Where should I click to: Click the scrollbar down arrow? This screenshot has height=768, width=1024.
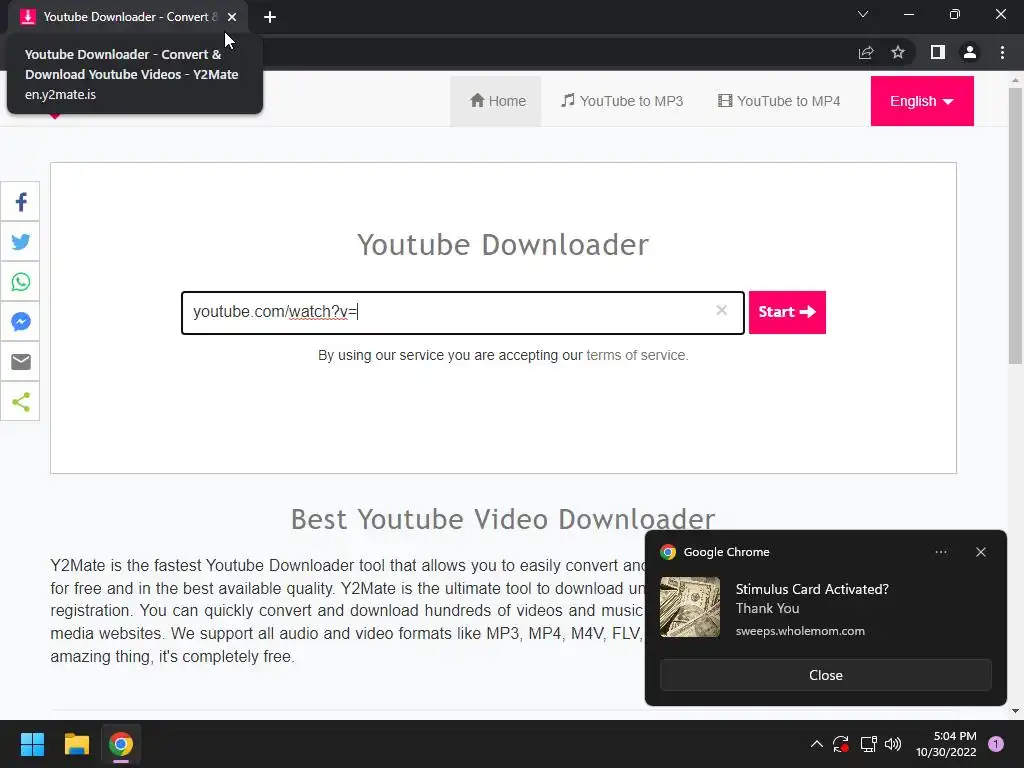(1015, 711)
